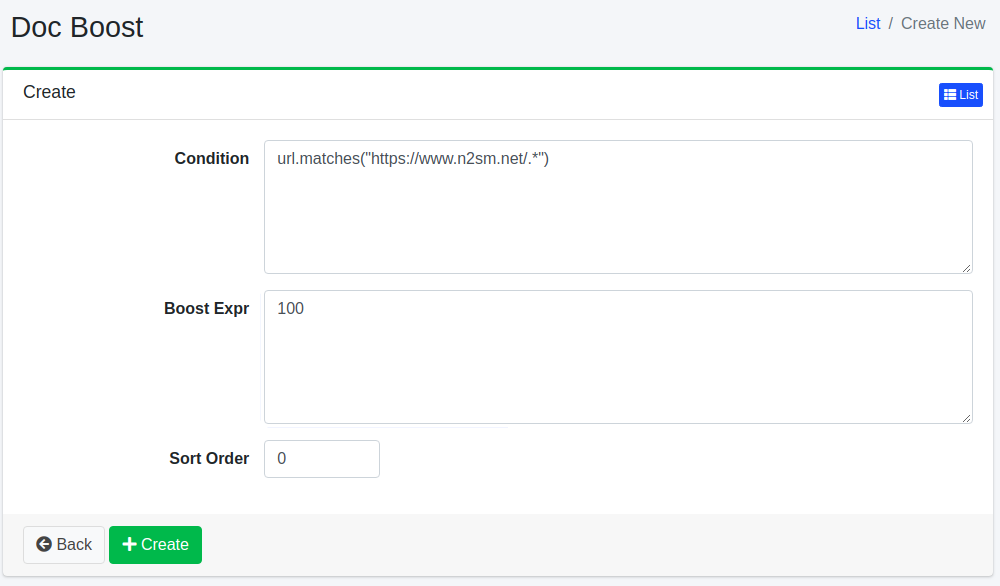Image resolution: width=1000 pixels, height=586 pixels.
Task: Click the Condition textarea resize handle
Action: tap(966, 267)
